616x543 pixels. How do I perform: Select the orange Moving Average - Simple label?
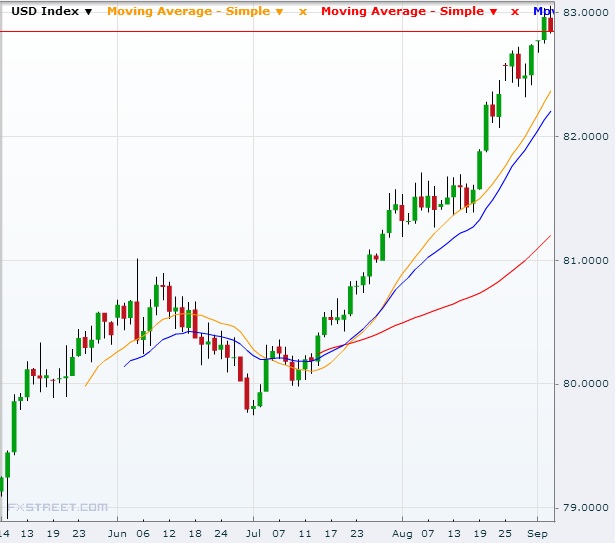(187, 12)
